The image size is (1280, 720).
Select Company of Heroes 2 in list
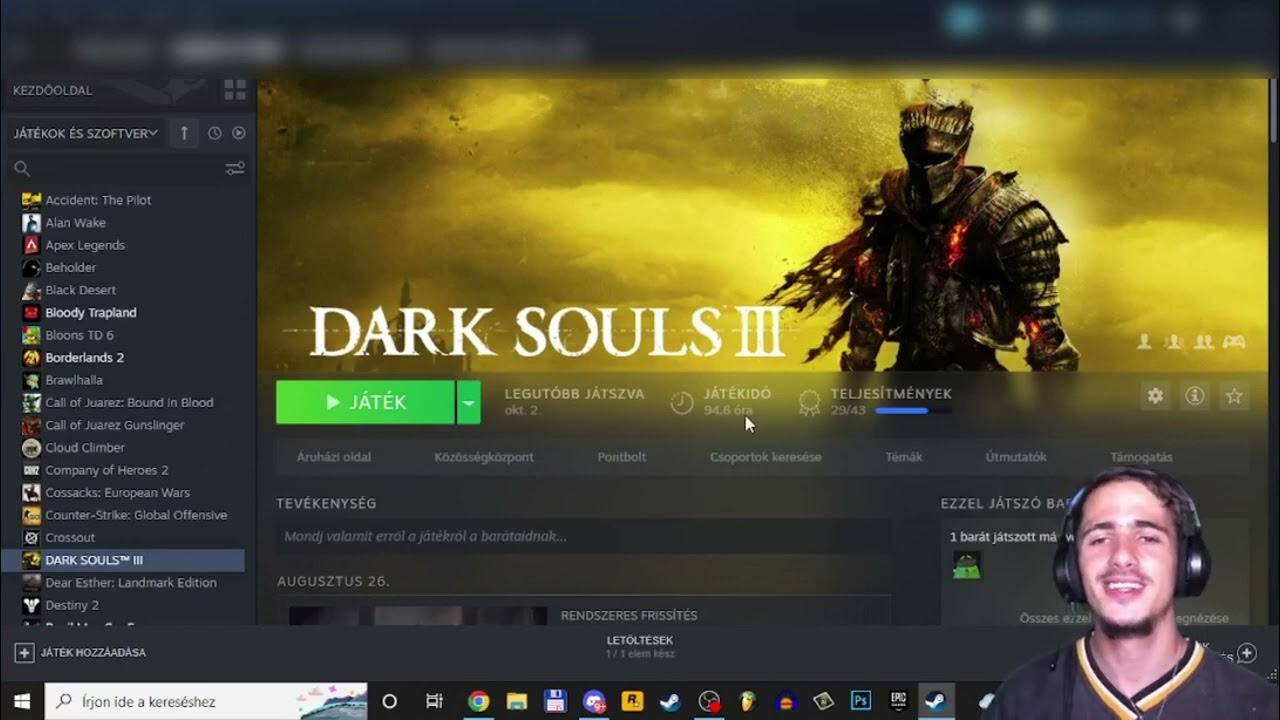106,470
